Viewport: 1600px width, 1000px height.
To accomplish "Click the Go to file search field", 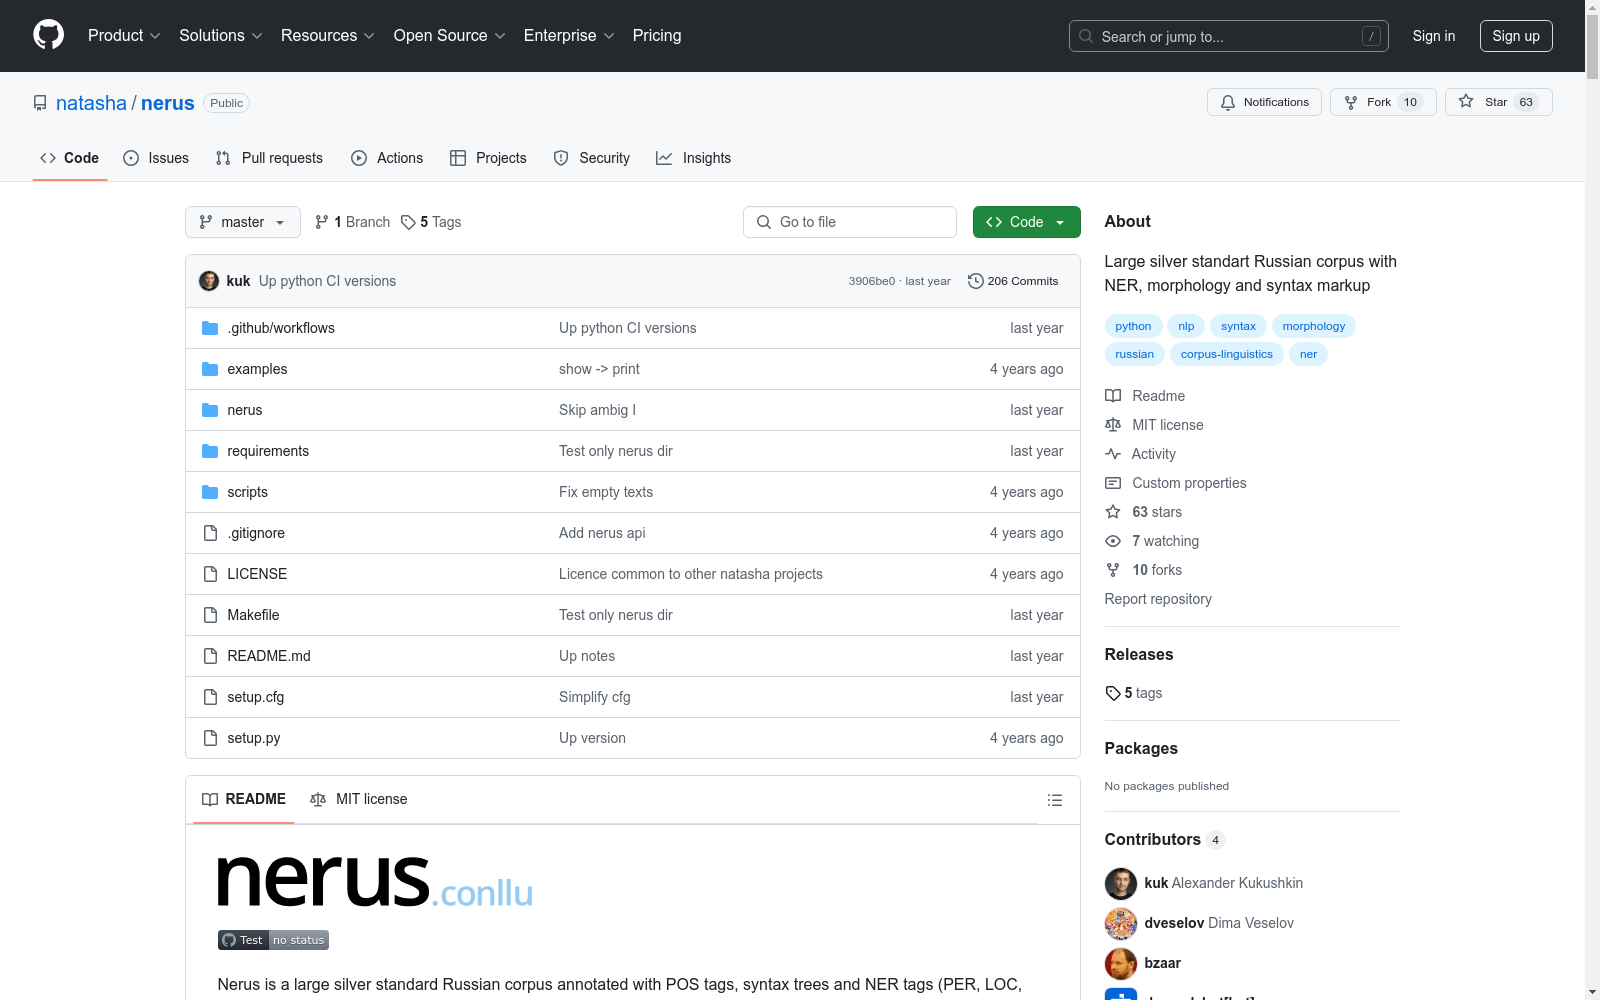I will tap(850, 222).
